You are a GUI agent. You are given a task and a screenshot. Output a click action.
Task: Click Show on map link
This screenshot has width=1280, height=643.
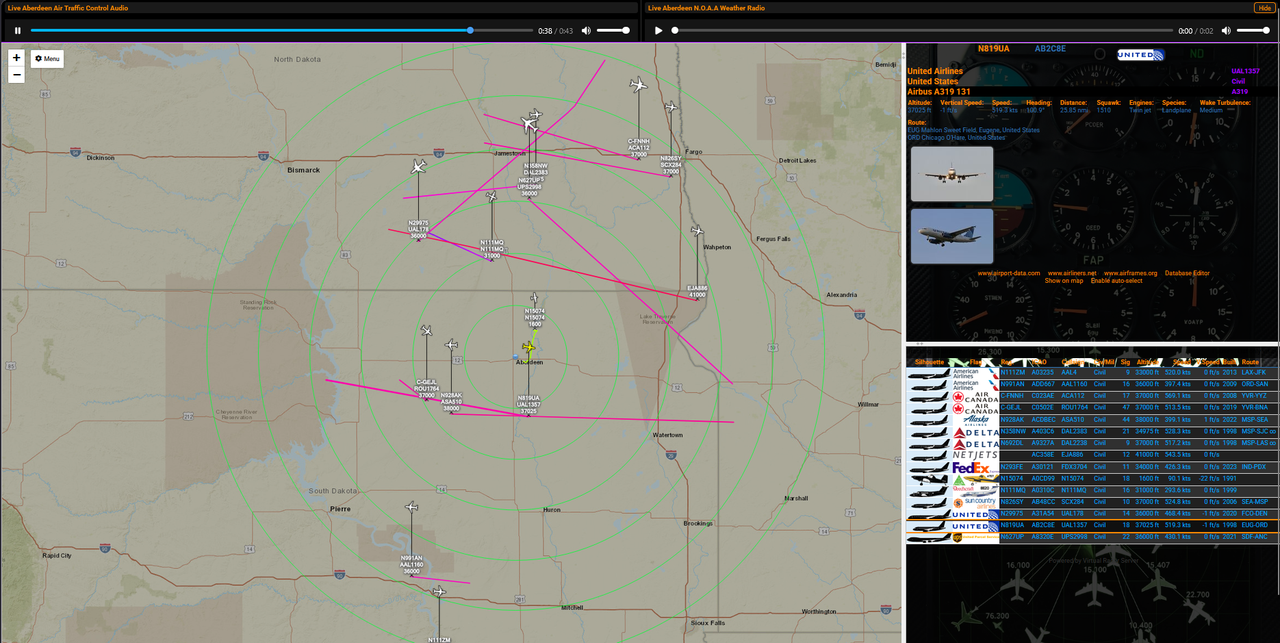pos(1064,281)
